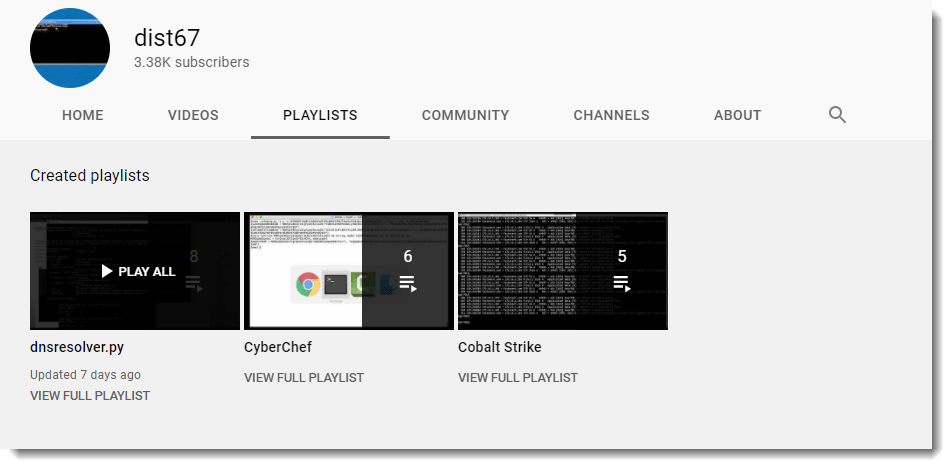This screenshot has height=469, width=952.
Task: Switch to the Home tab
Action: (x=82, y=115)
